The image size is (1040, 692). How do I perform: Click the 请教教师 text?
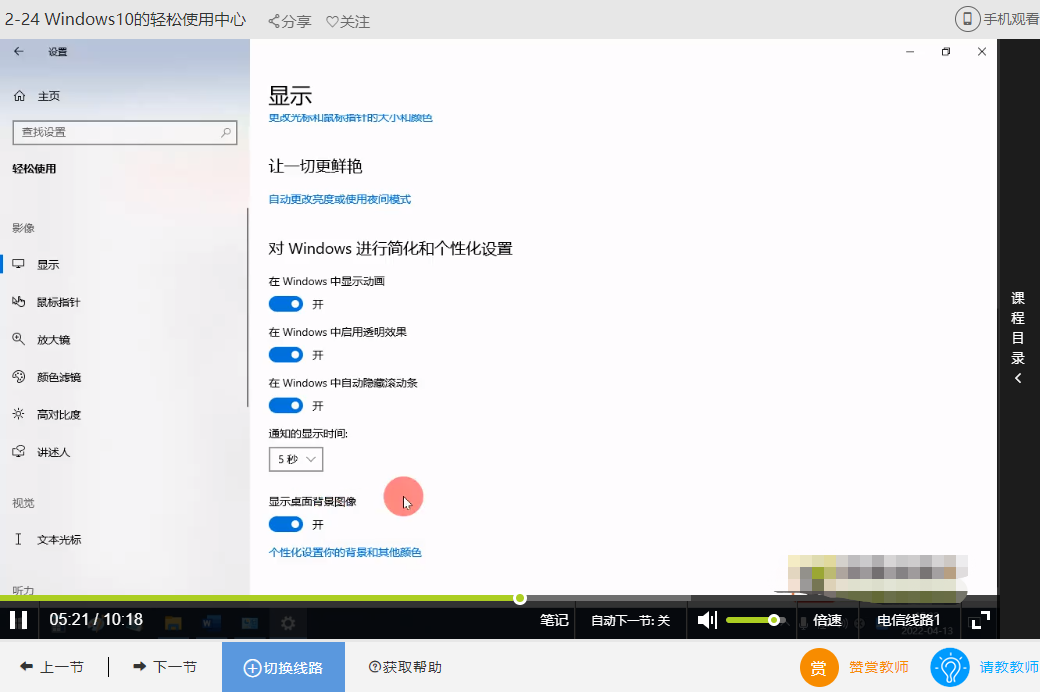pos(1009,667)
